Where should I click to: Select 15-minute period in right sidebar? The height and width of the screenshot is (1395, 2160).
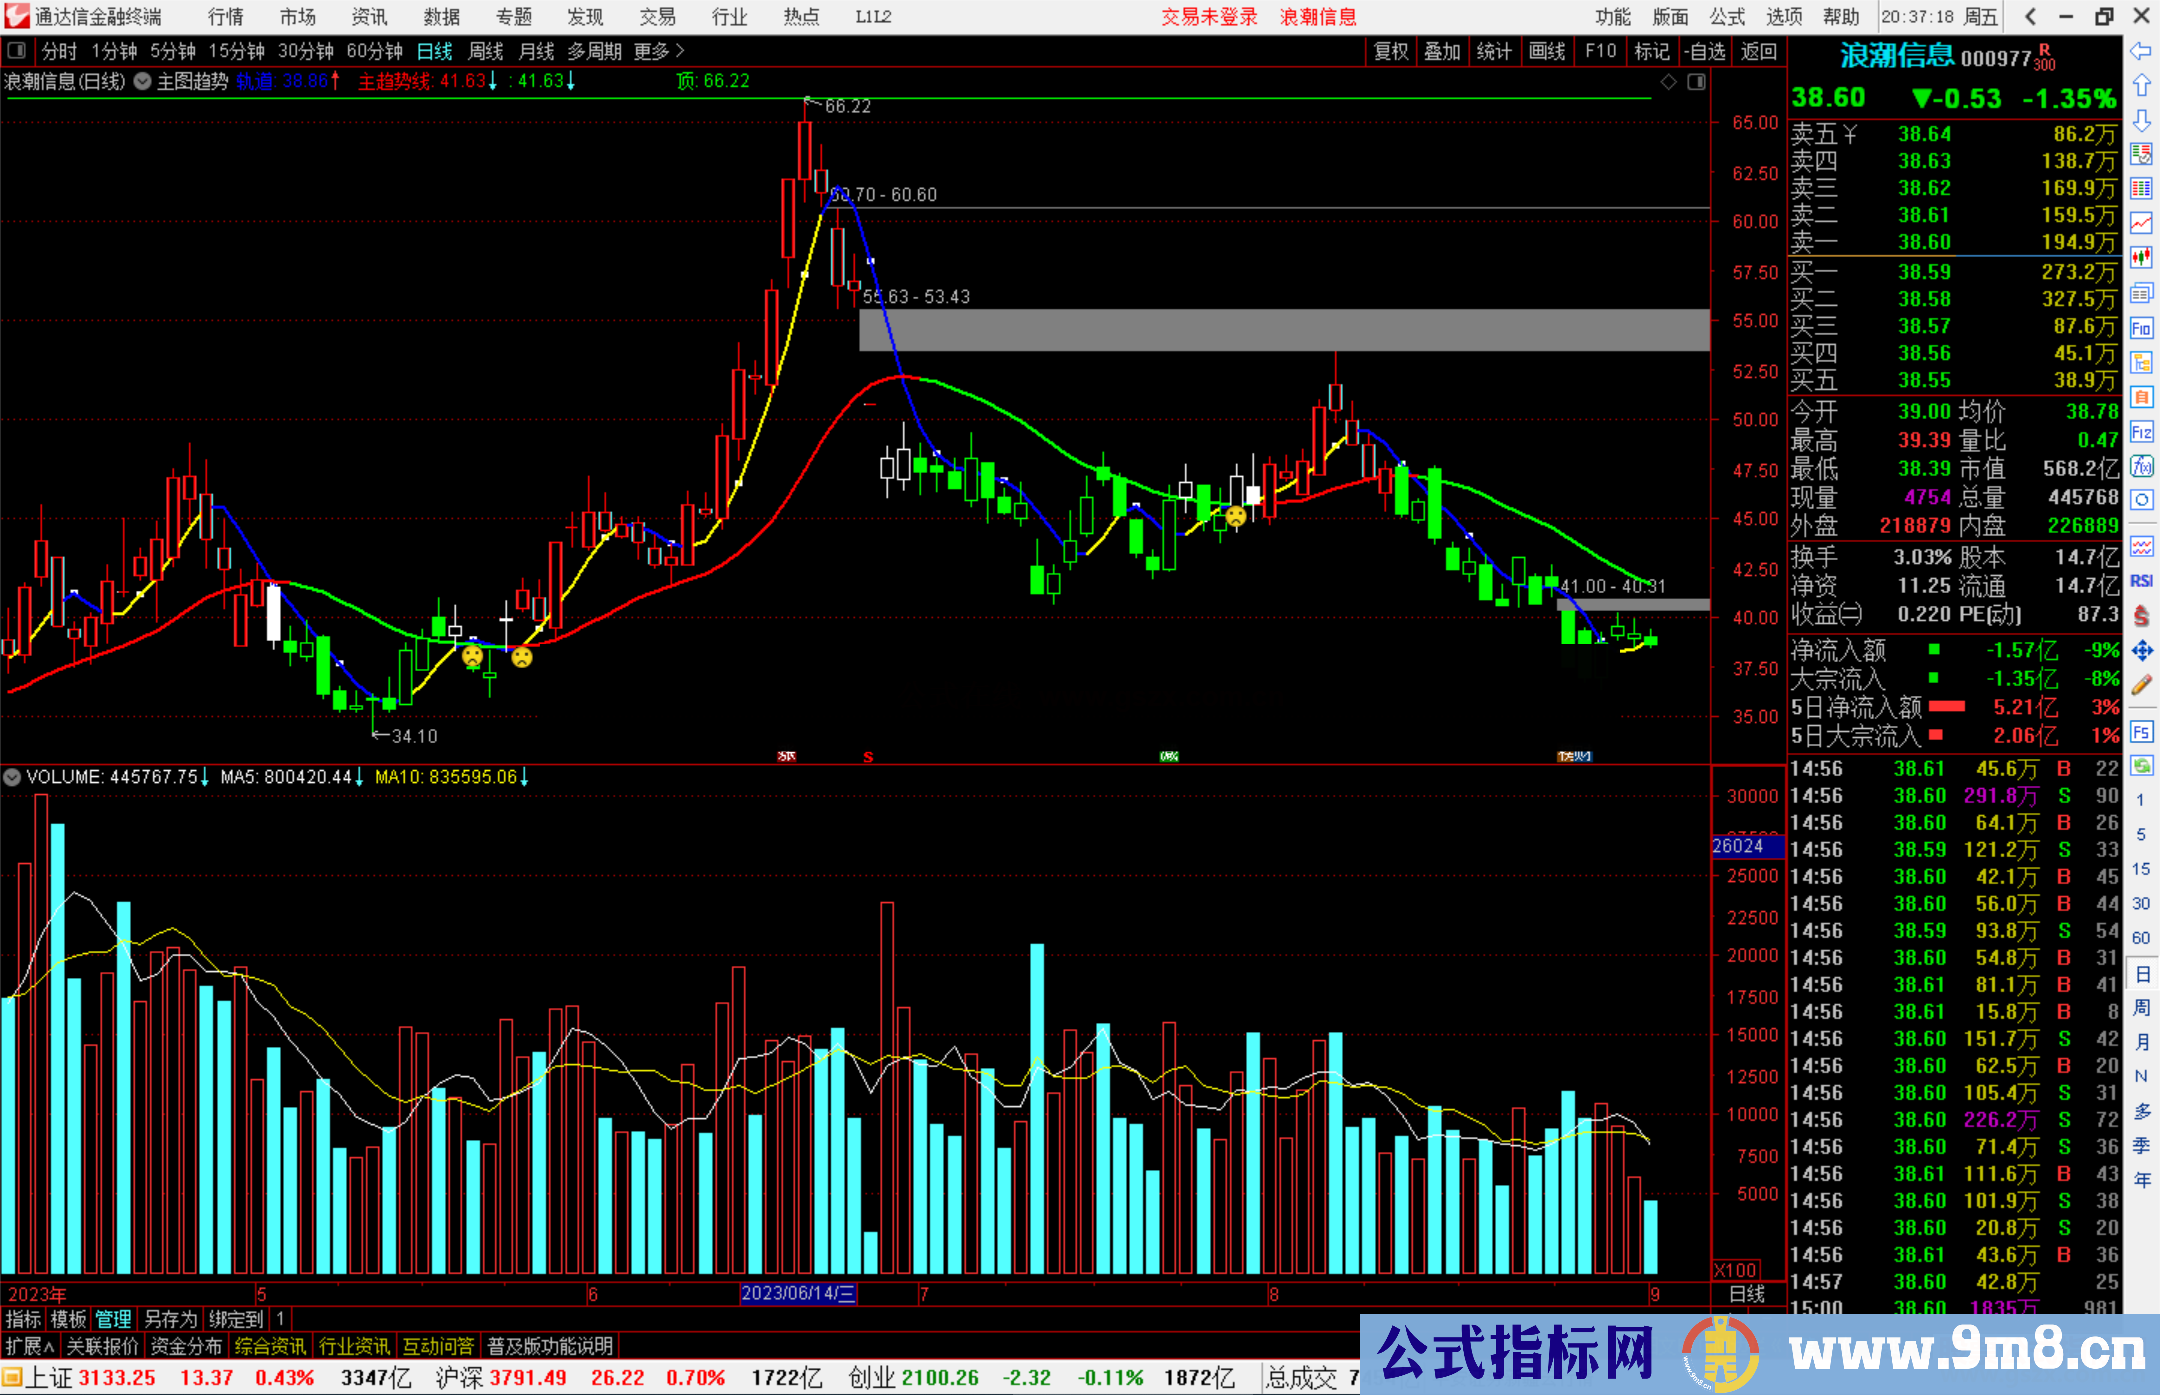pos(2141,869)
